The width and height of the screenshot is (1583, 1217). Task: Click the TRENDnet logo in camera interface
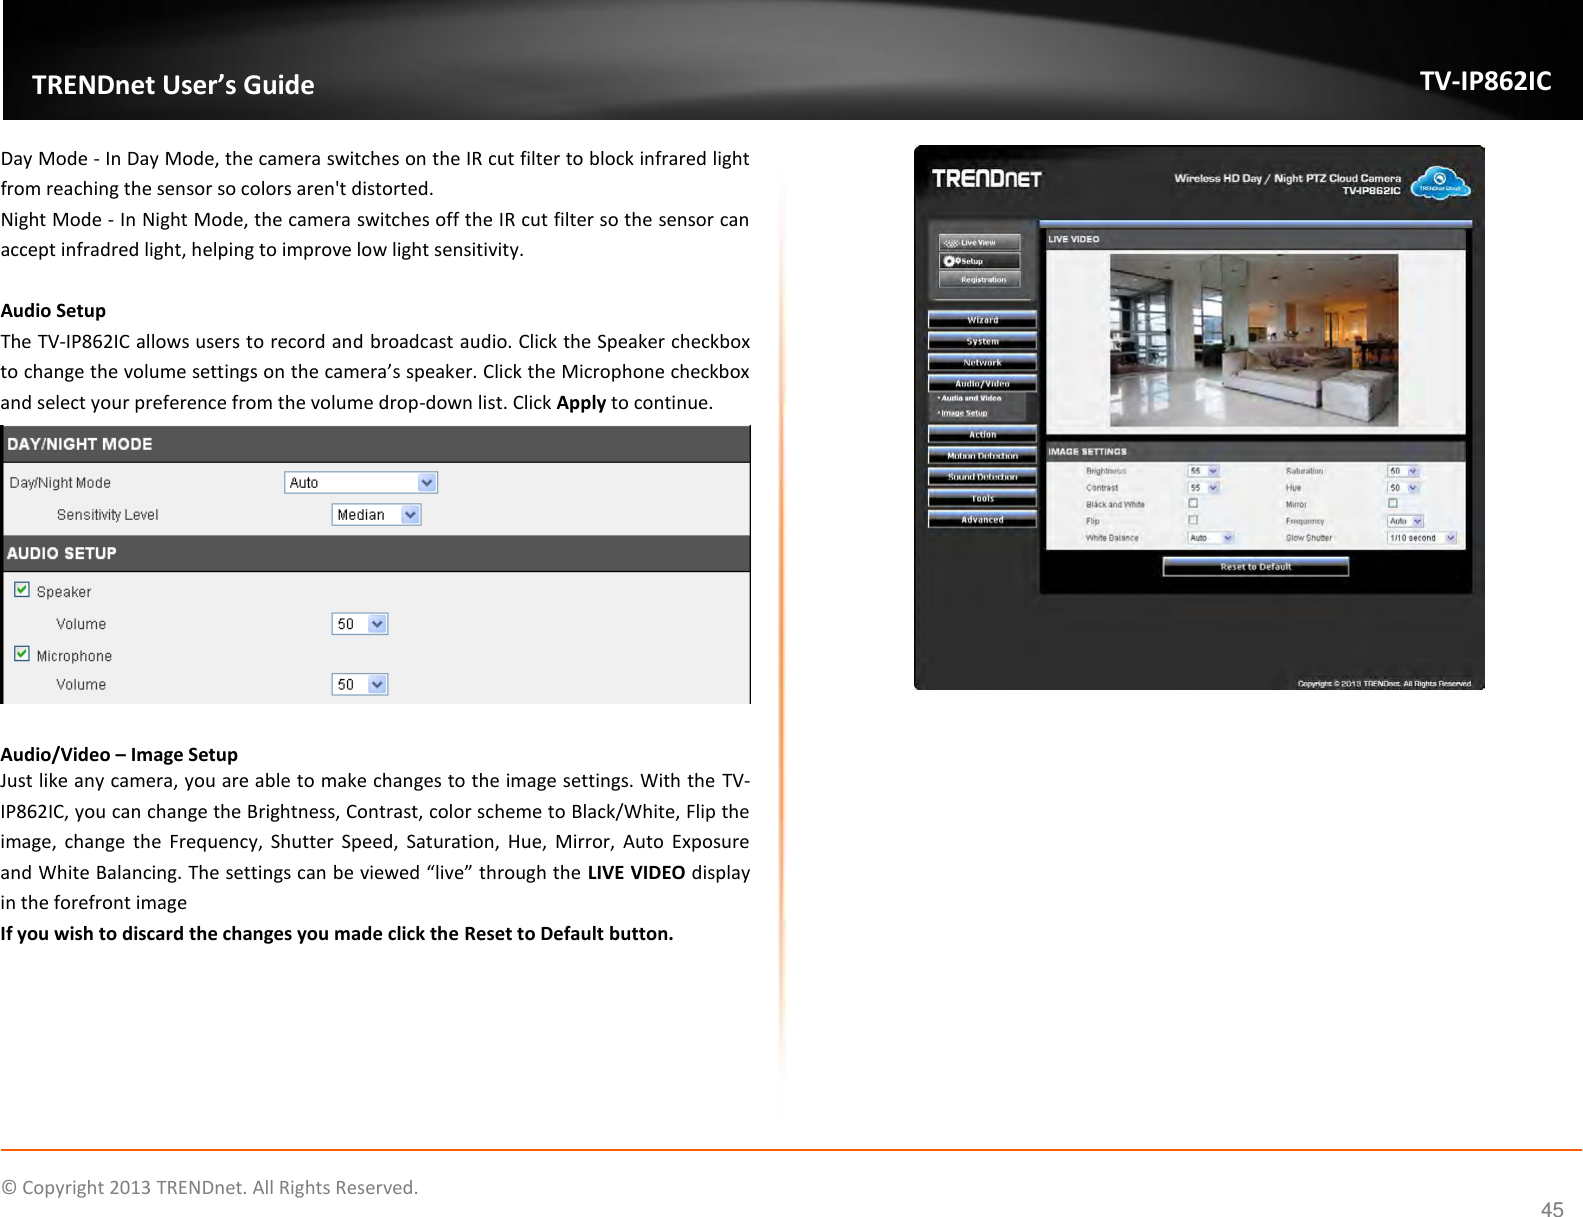point(987,179)
